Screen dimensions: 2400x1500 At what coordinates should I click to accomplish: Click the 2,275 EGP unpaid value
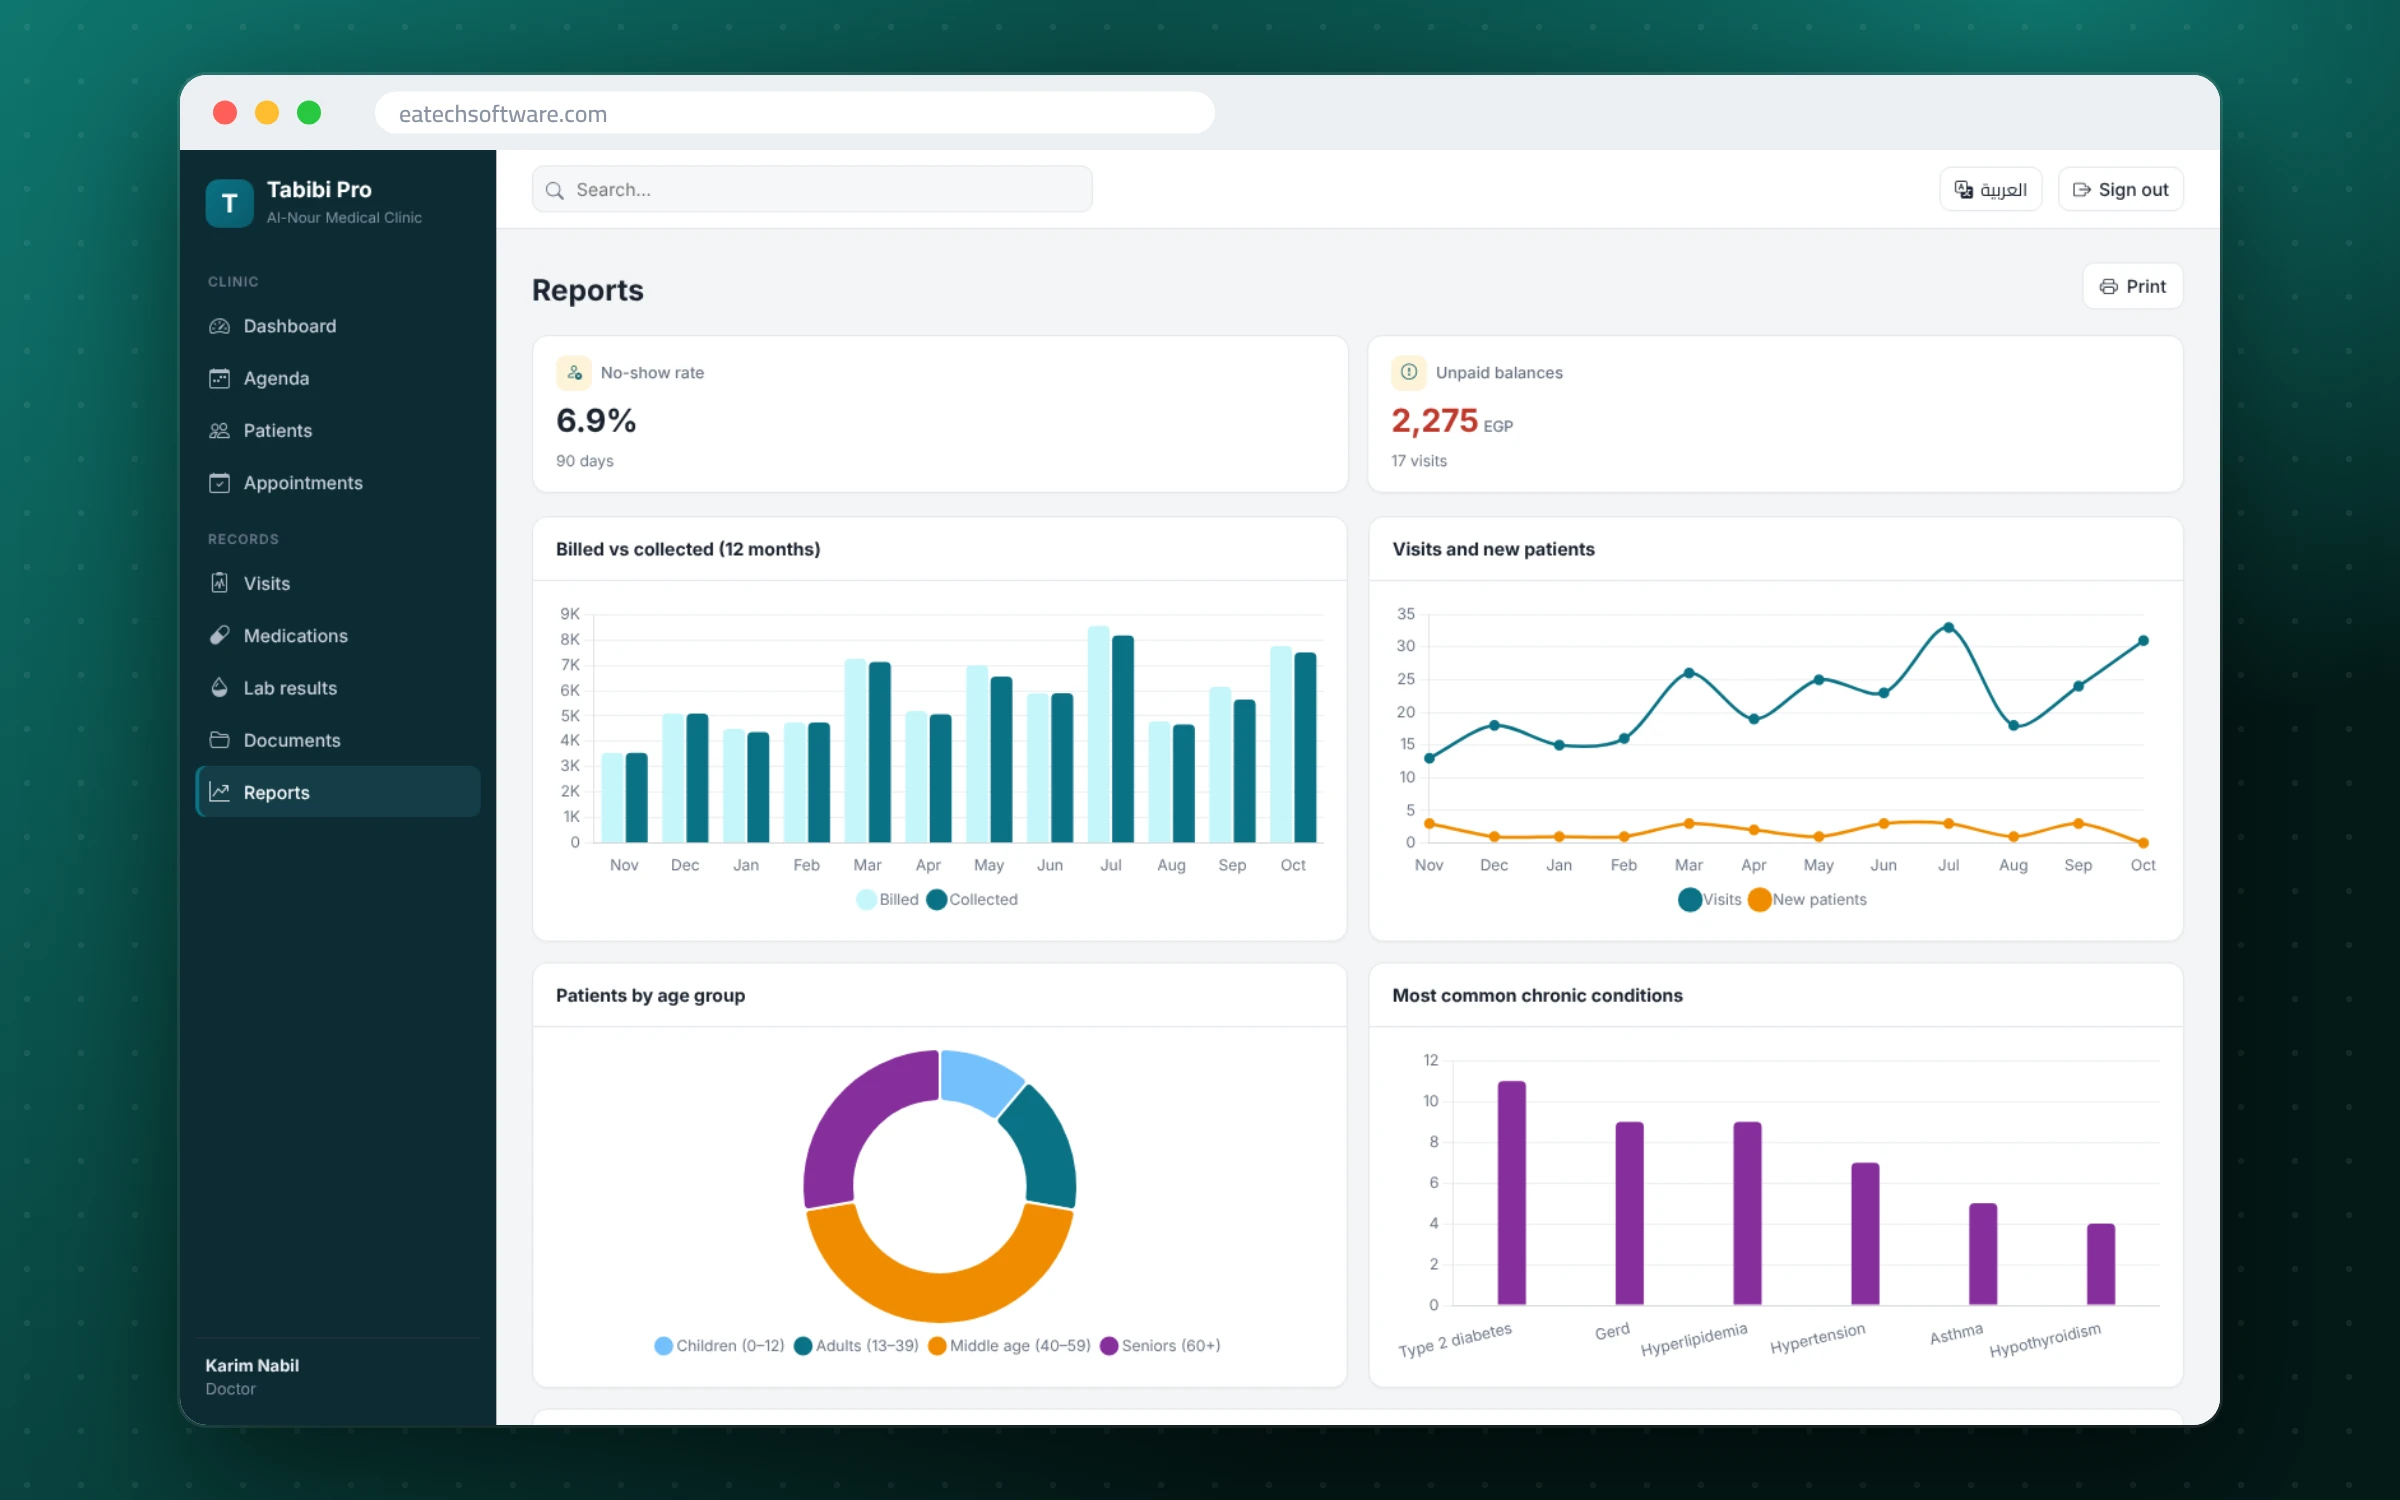pos(1452,422)
